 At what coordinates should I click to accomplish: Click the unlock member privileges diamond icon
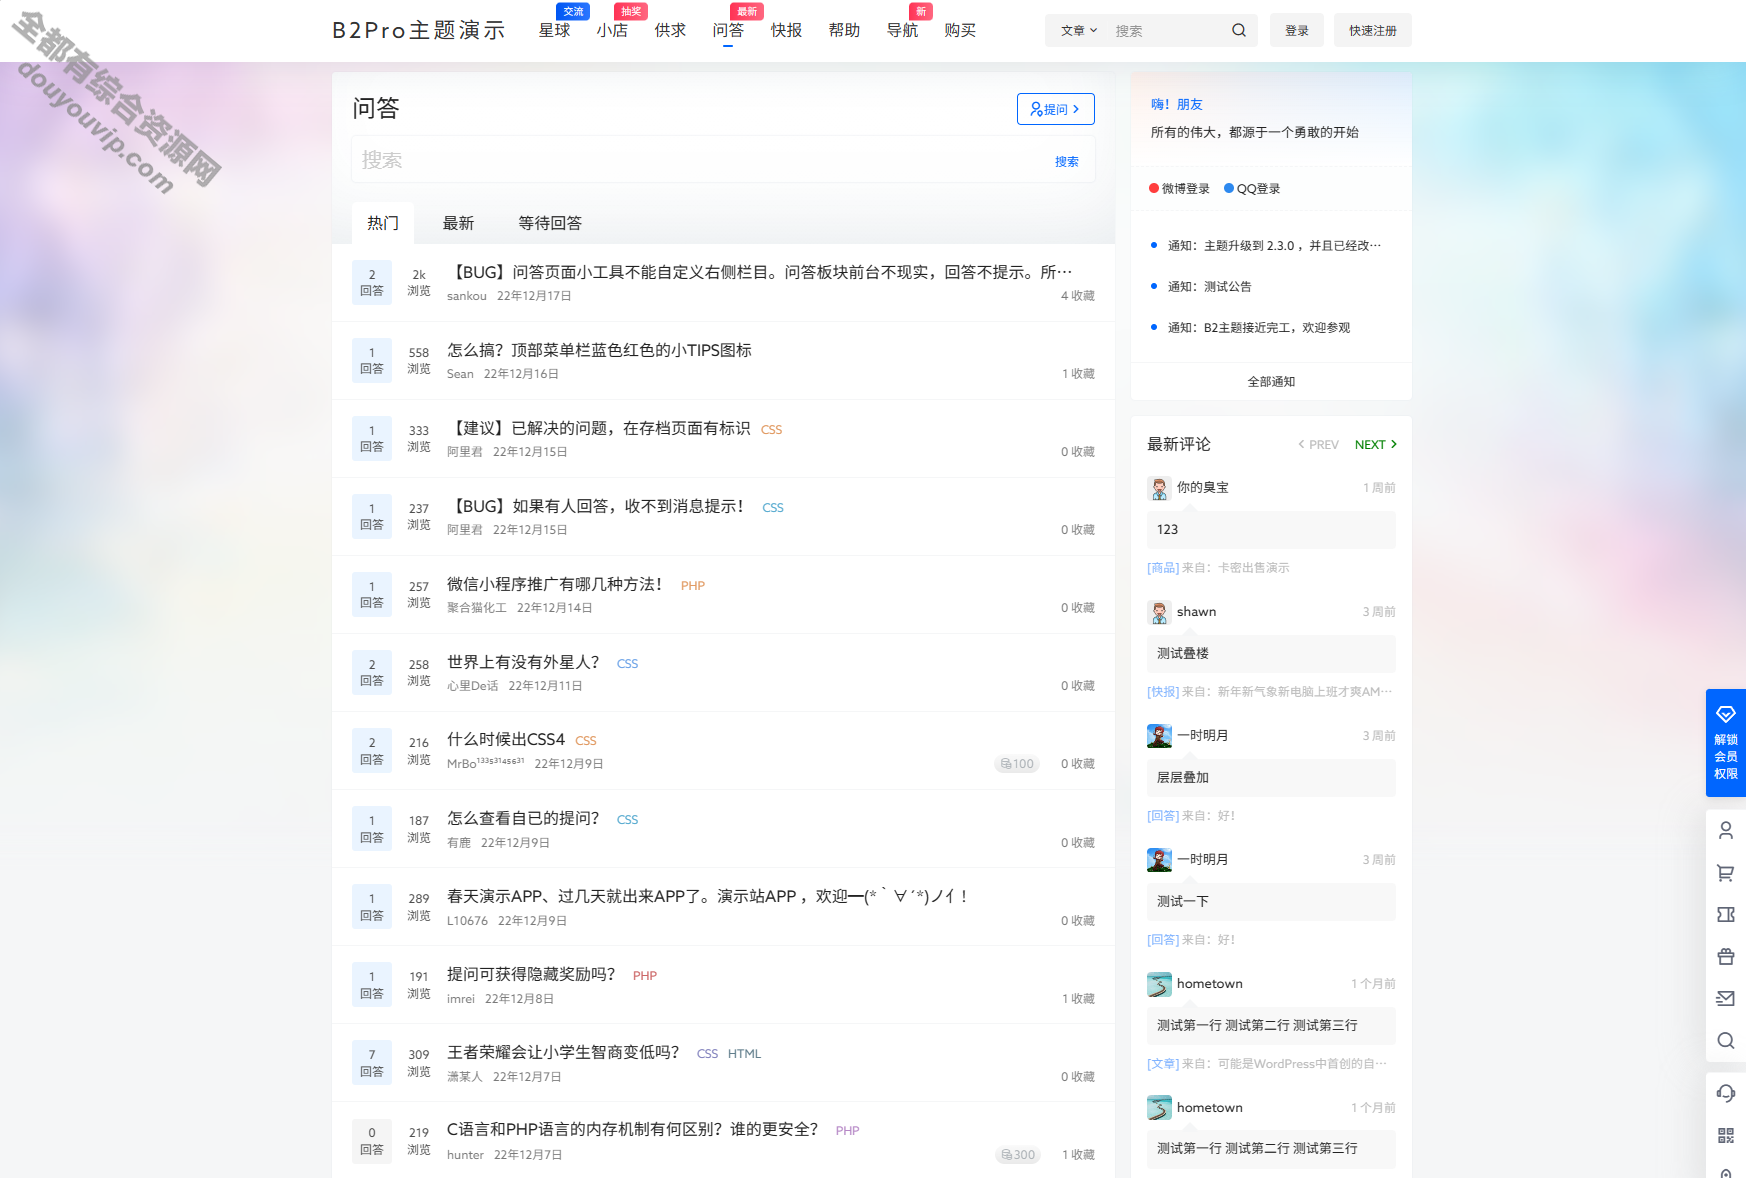(x=1725, y=714)
